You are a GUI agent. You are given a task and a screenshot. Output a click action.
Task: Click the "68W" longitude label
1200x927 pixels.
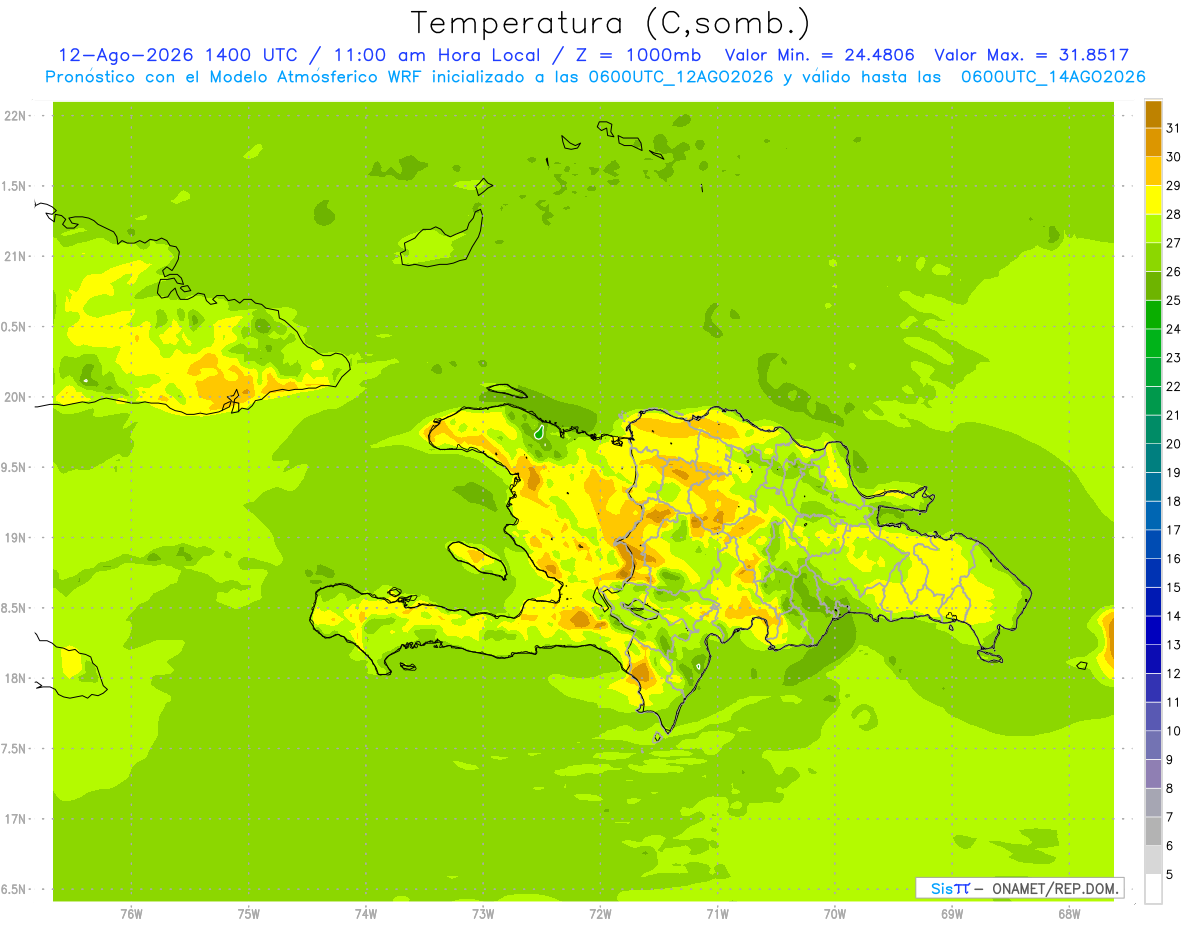pos(1069,914)
